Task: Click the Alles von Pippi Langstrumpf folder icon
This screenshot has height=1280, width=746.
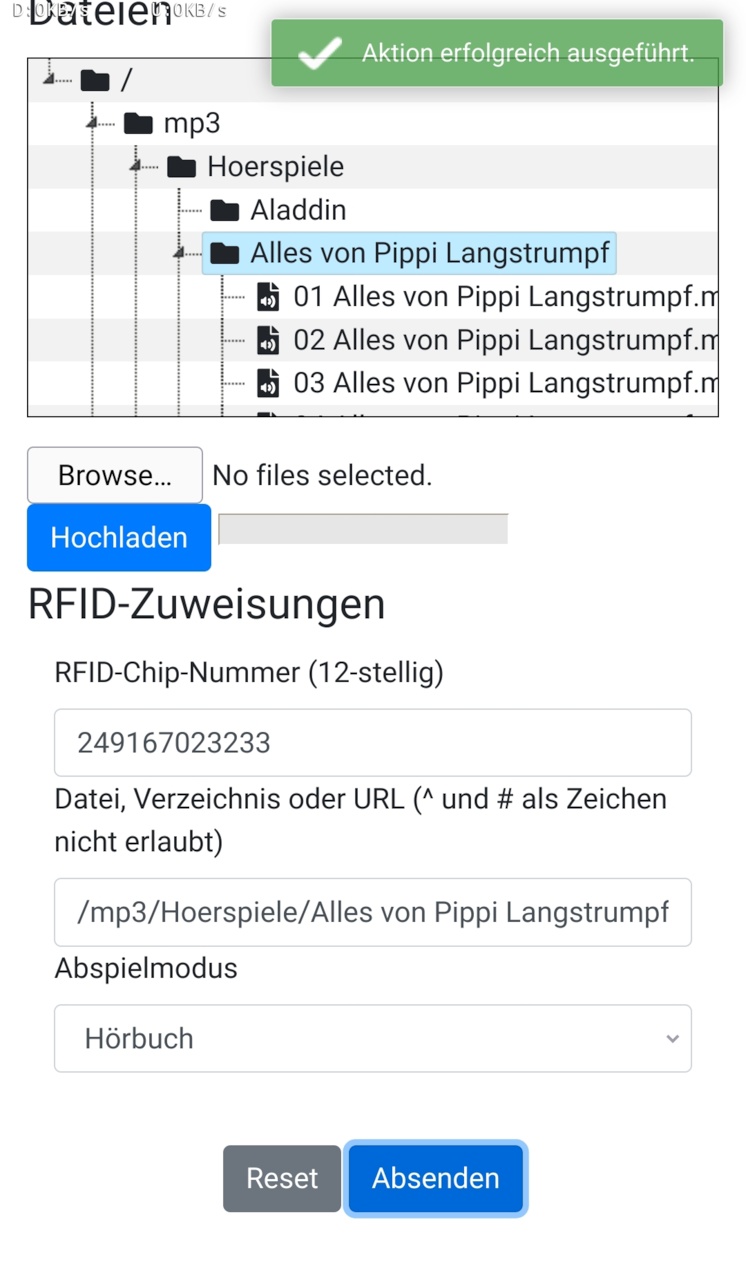Action: (x=225, y=254)
